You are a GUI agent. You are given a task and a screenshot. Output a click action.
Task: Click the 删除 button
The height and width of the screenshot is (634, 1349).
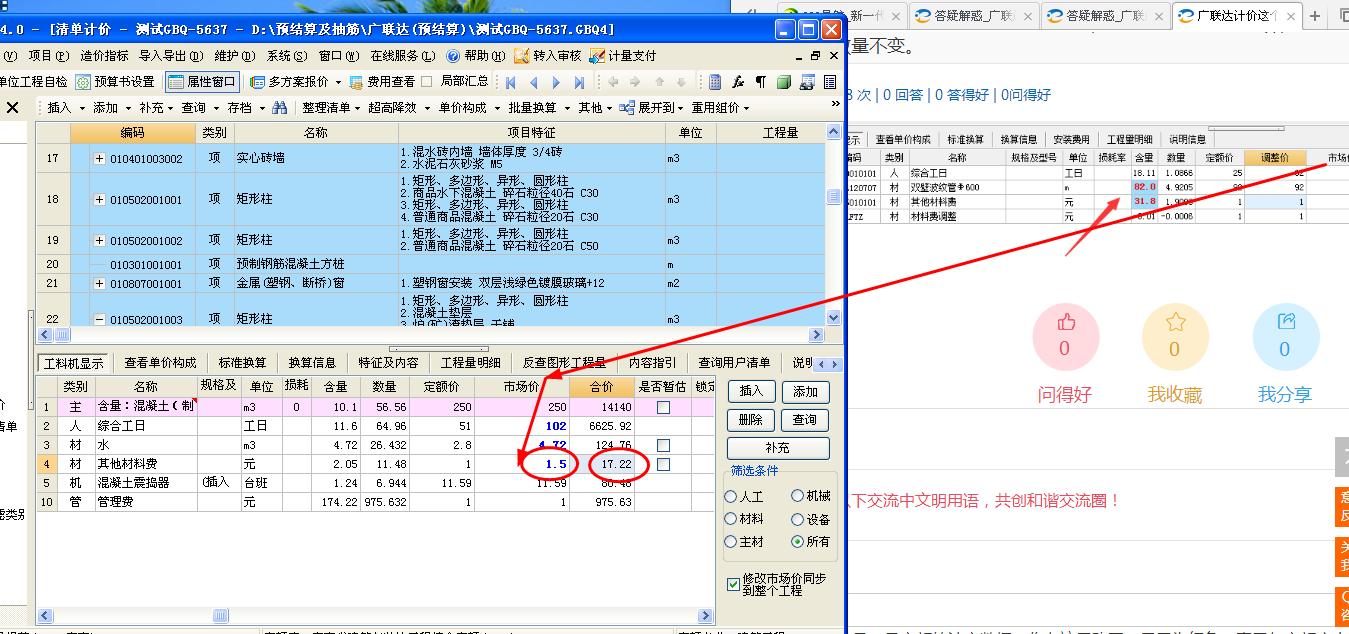[751, 419]
